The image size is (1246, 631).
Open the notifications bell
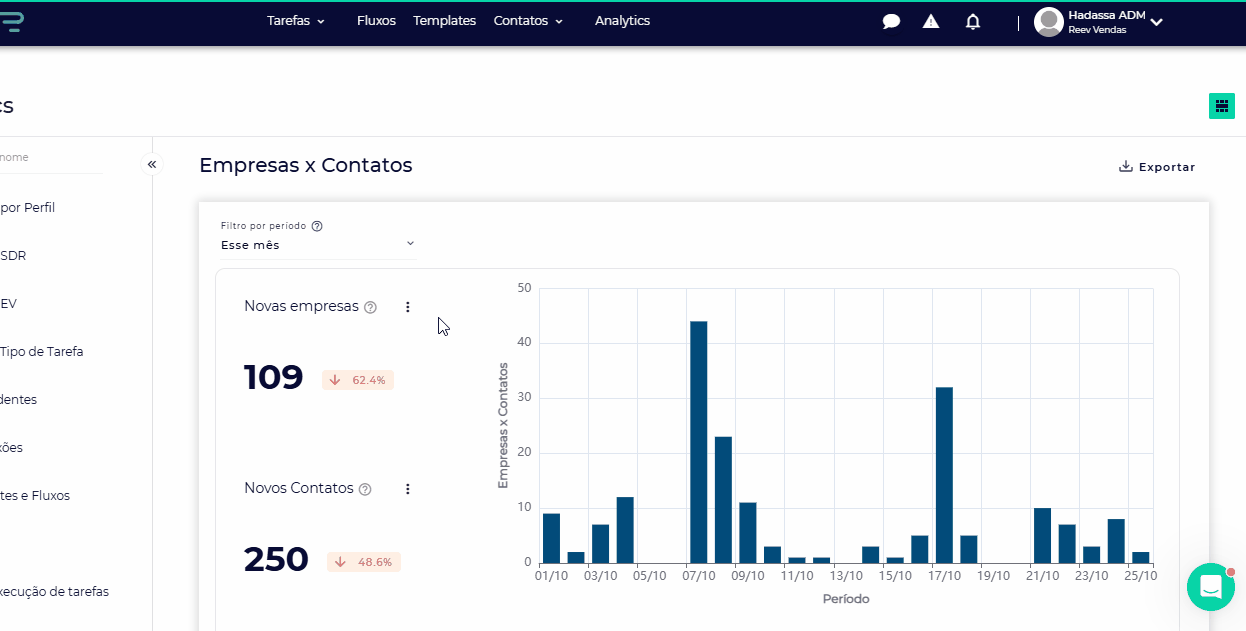973,22
